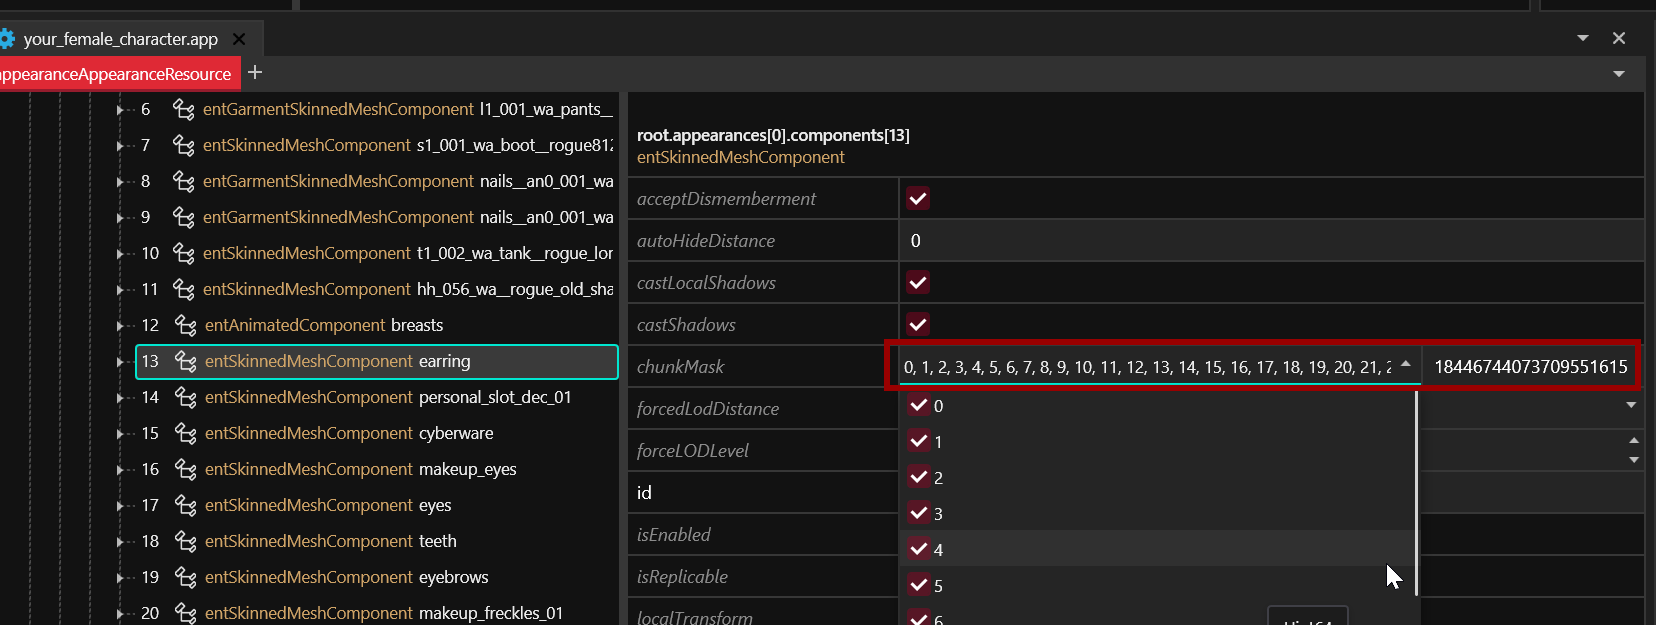Select the your_female_character.app document tab
This screenshot has height=625, width=1656.
click(120, 39)
